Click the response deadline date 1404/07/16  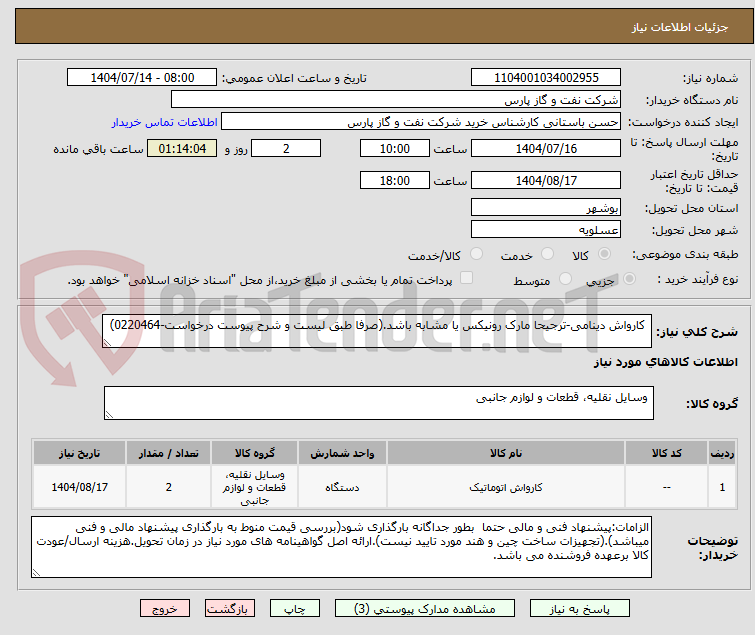(546, 148)
